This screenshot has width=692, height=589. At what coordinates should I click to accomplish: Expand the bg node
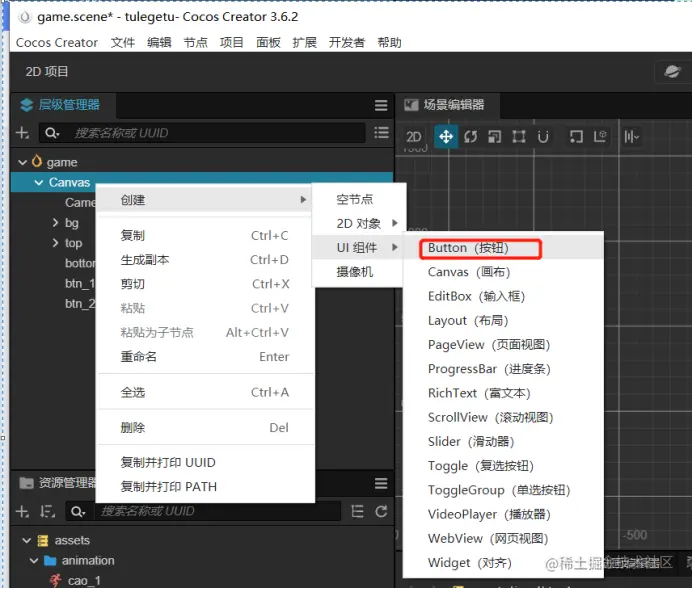tap(55, 222)
